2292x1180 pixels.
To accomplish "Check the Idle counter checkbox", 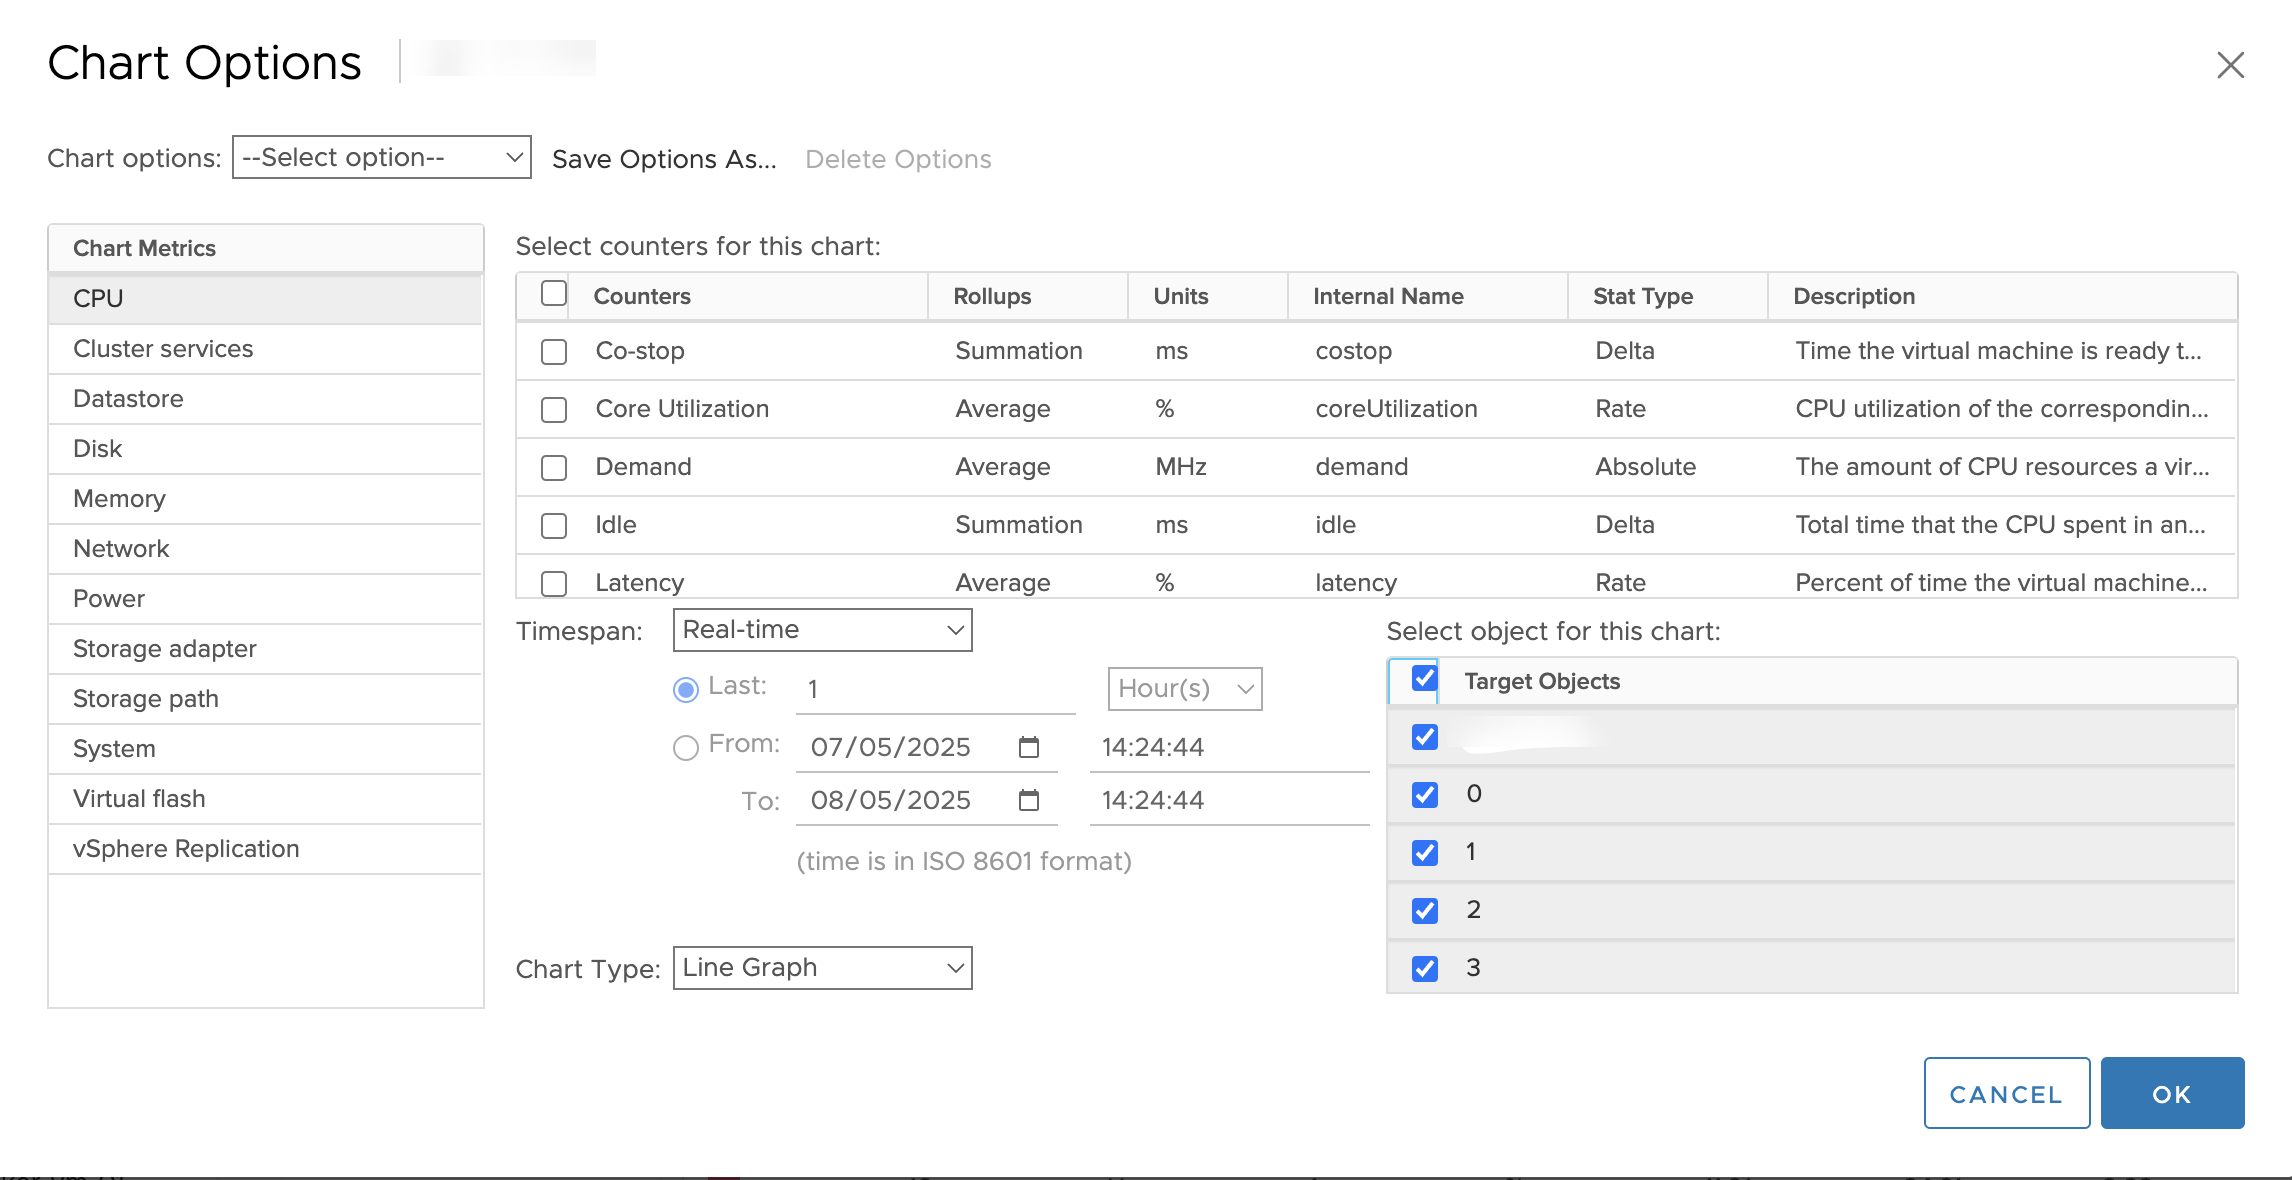I will (x=553, y=525).
